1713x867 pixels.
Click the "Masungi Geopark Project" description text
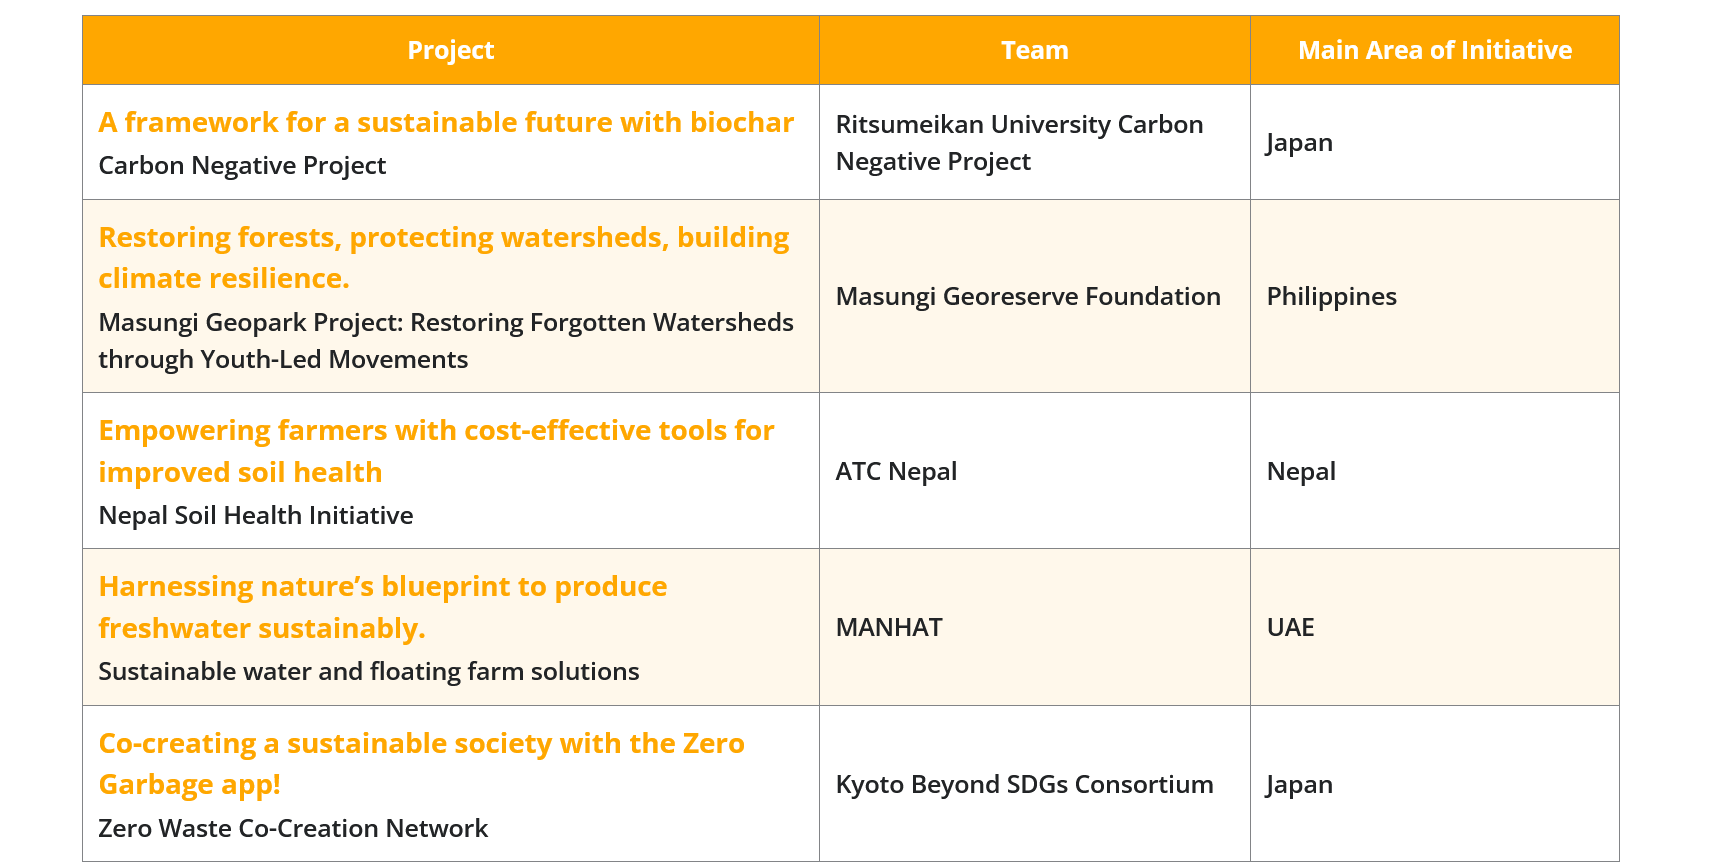click(x=445, y=323)
